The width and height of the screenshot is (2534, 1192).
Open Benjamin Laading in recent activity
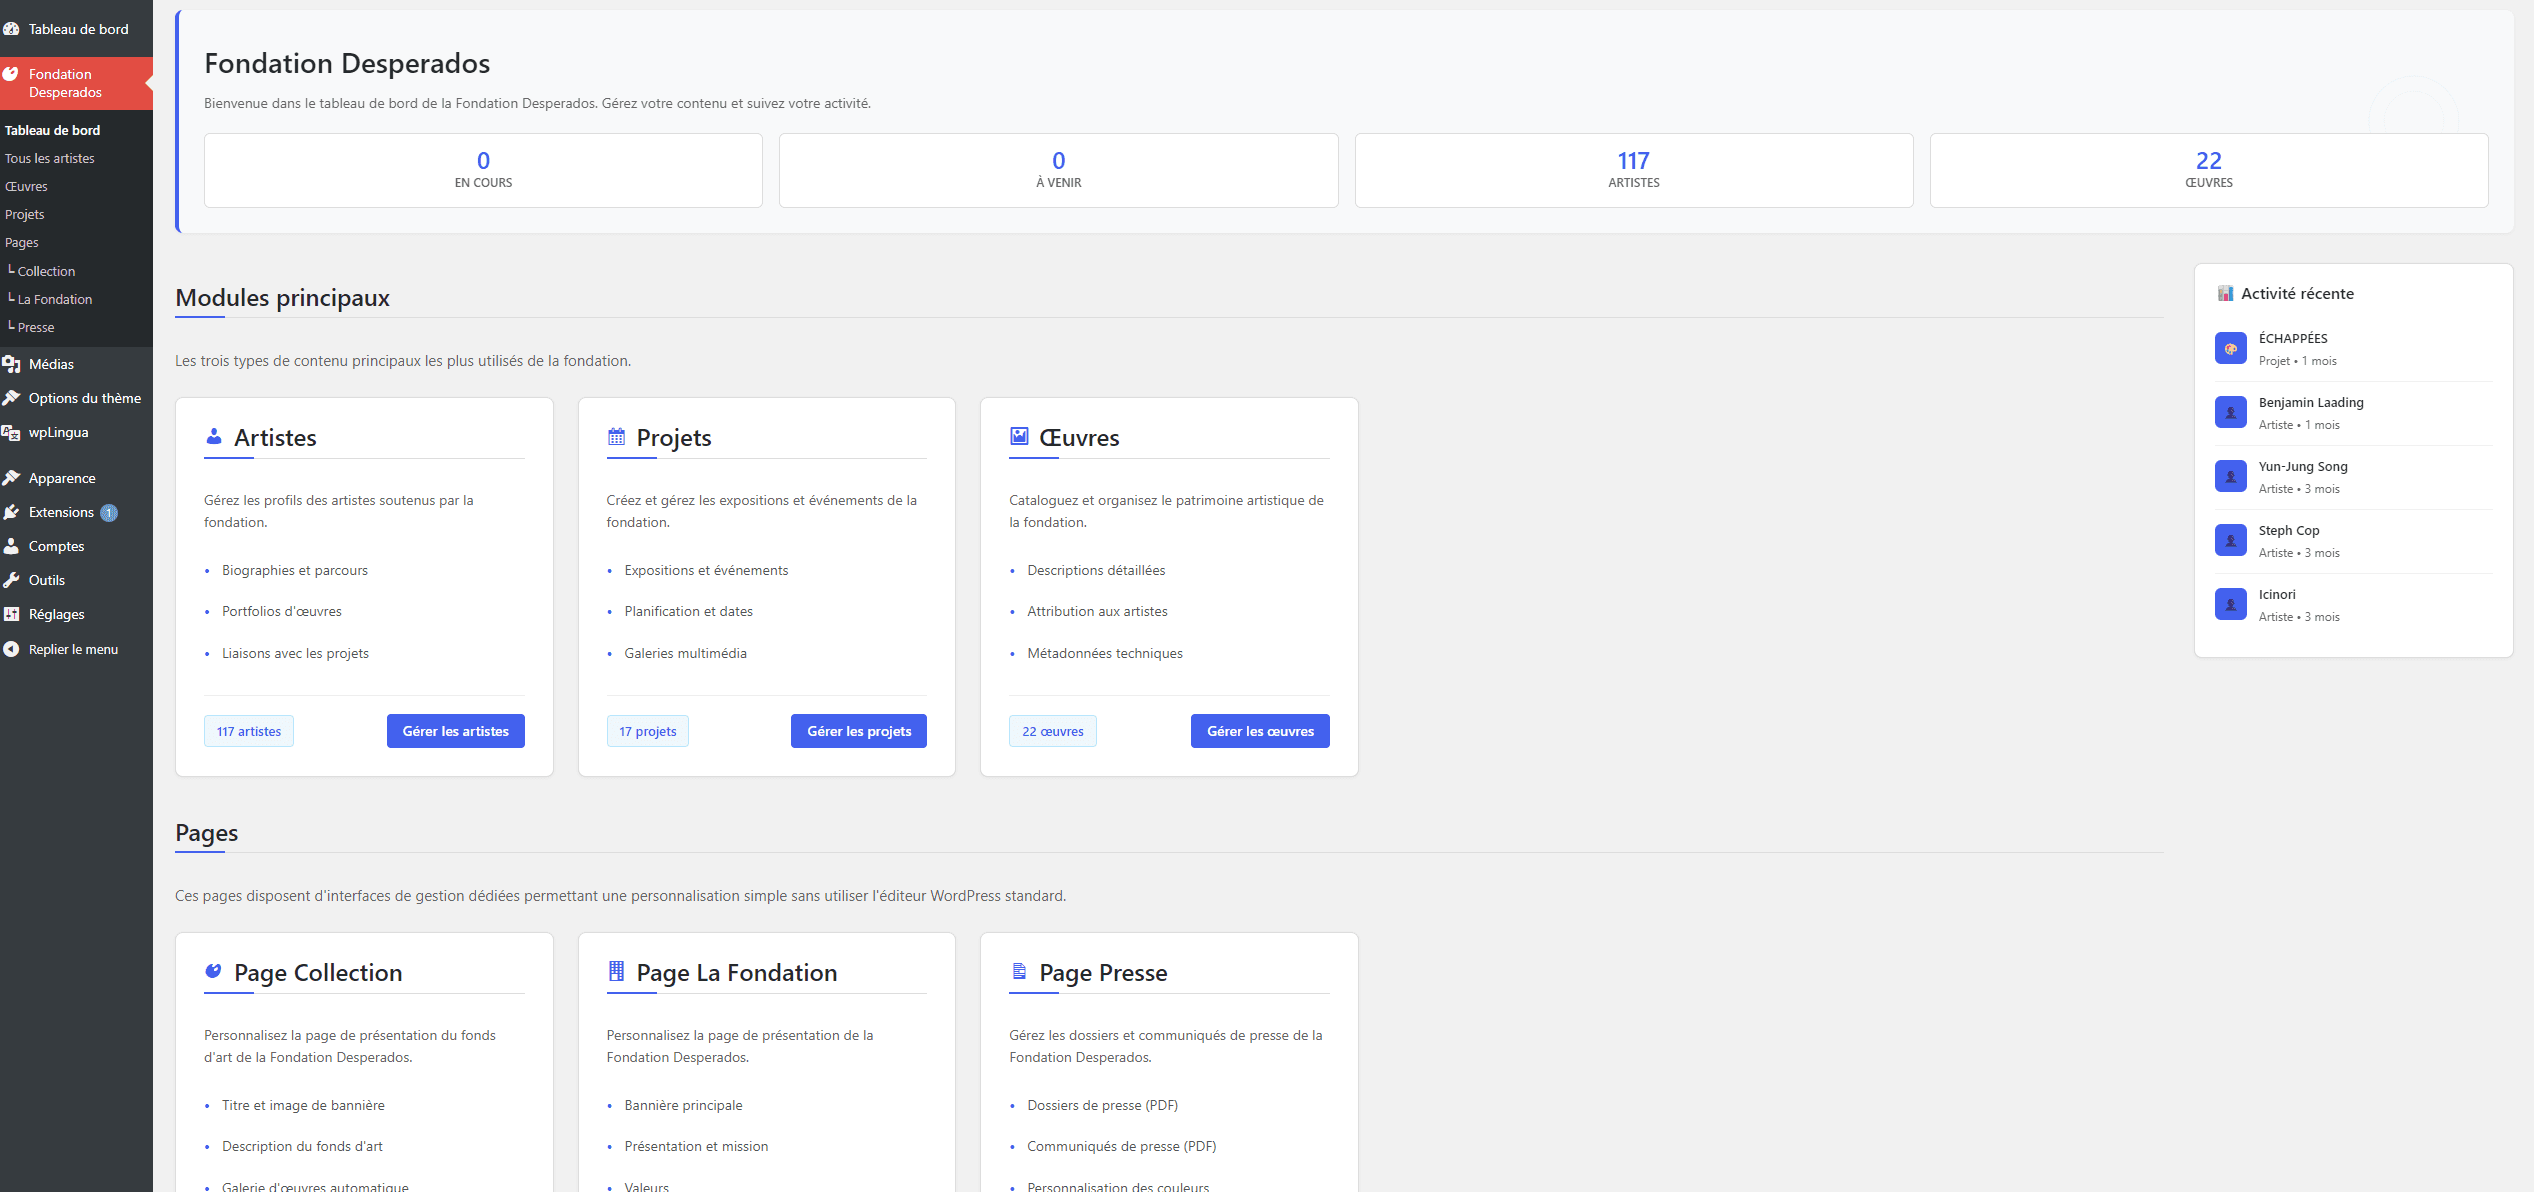coord(2310,402)
